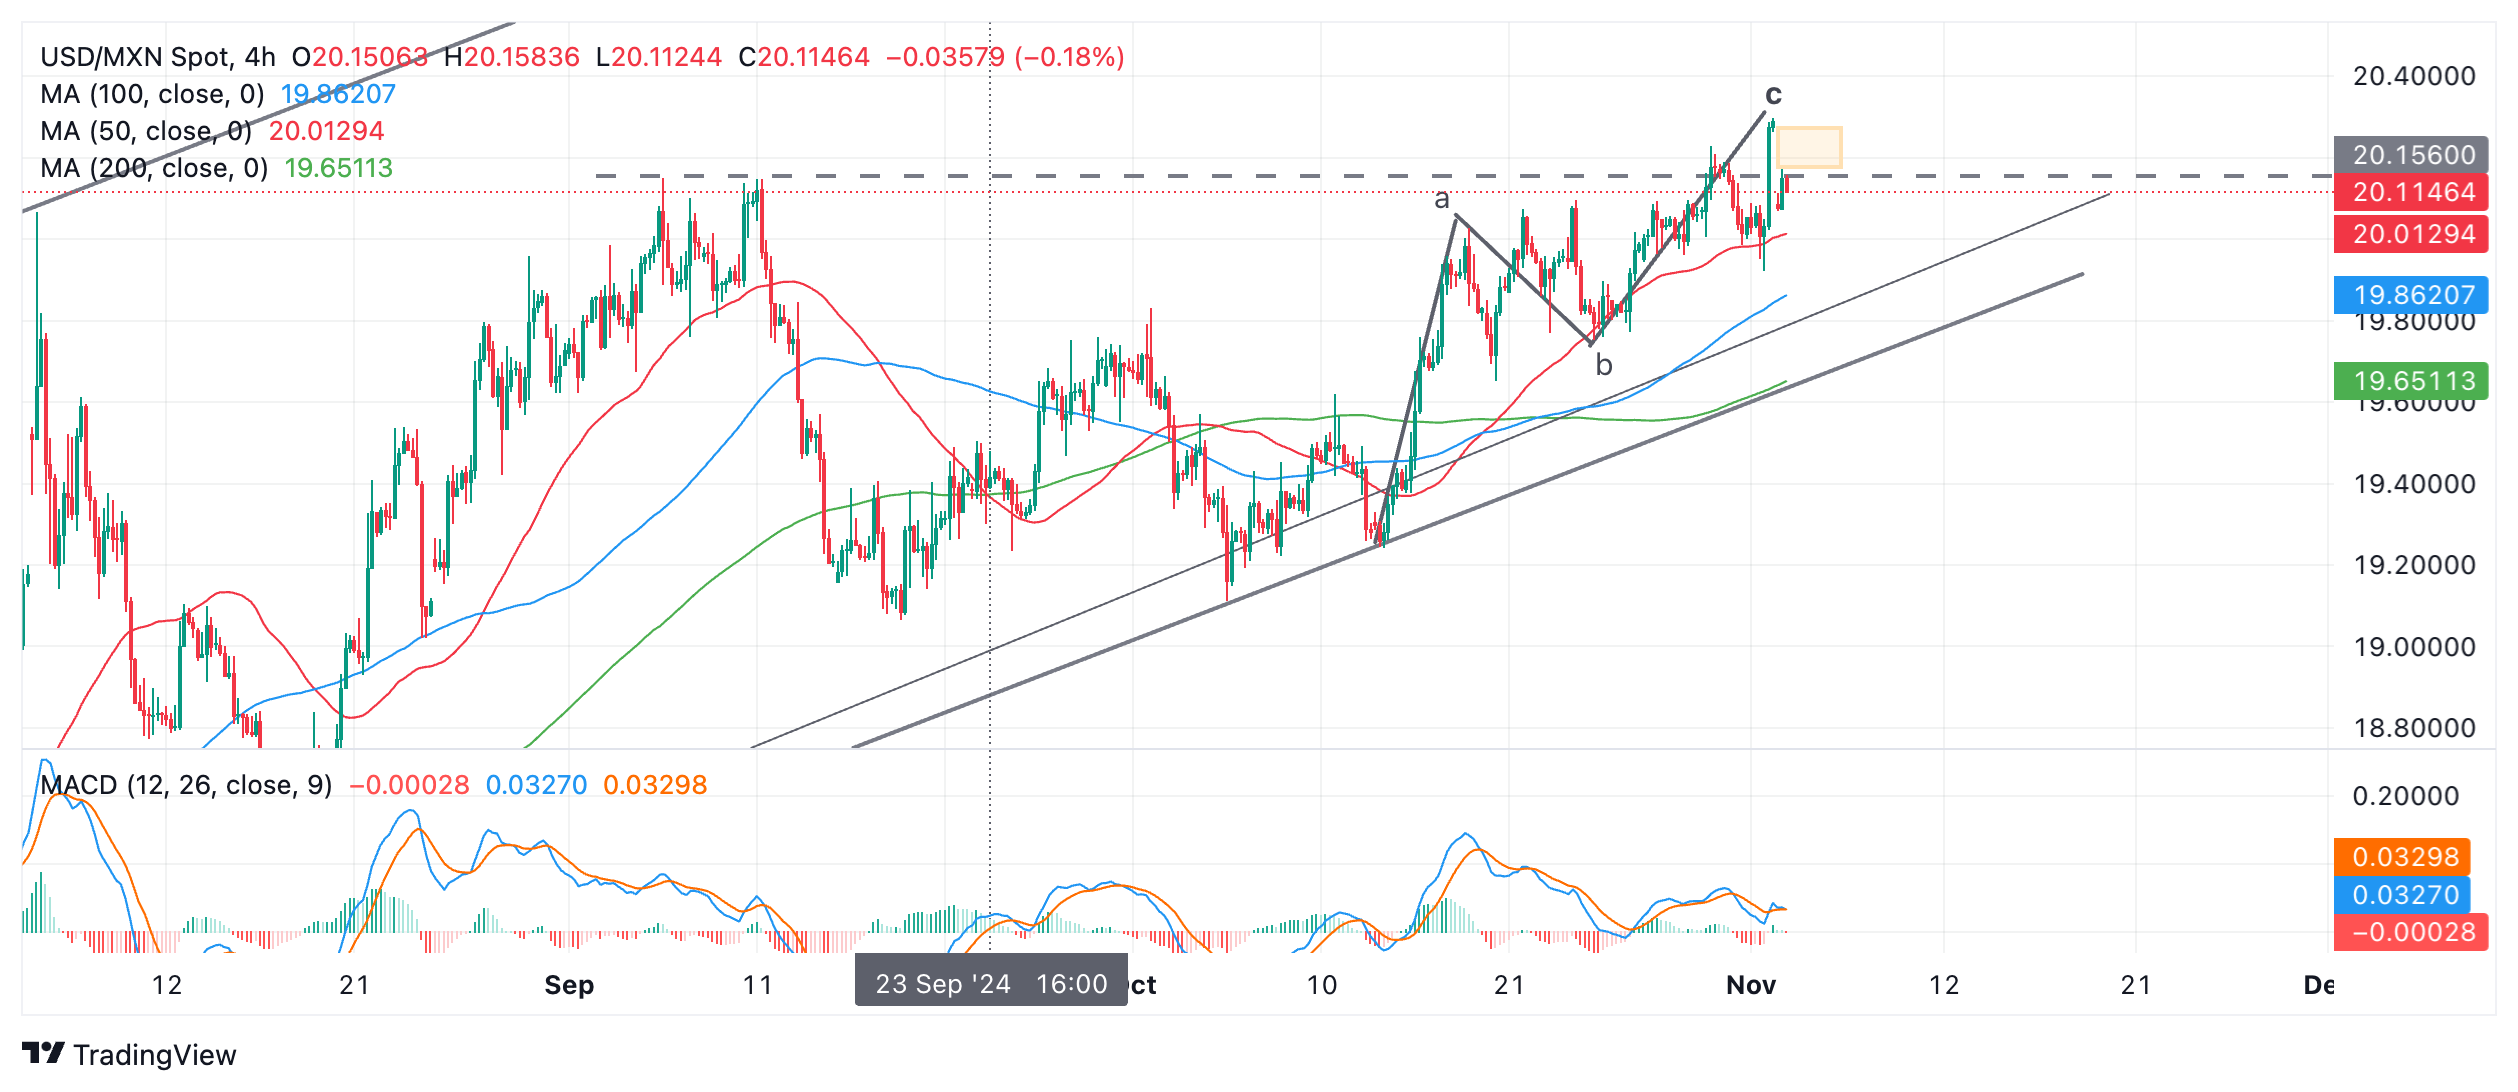Select the MA (200, close, 0) legend

click(154, 168)
